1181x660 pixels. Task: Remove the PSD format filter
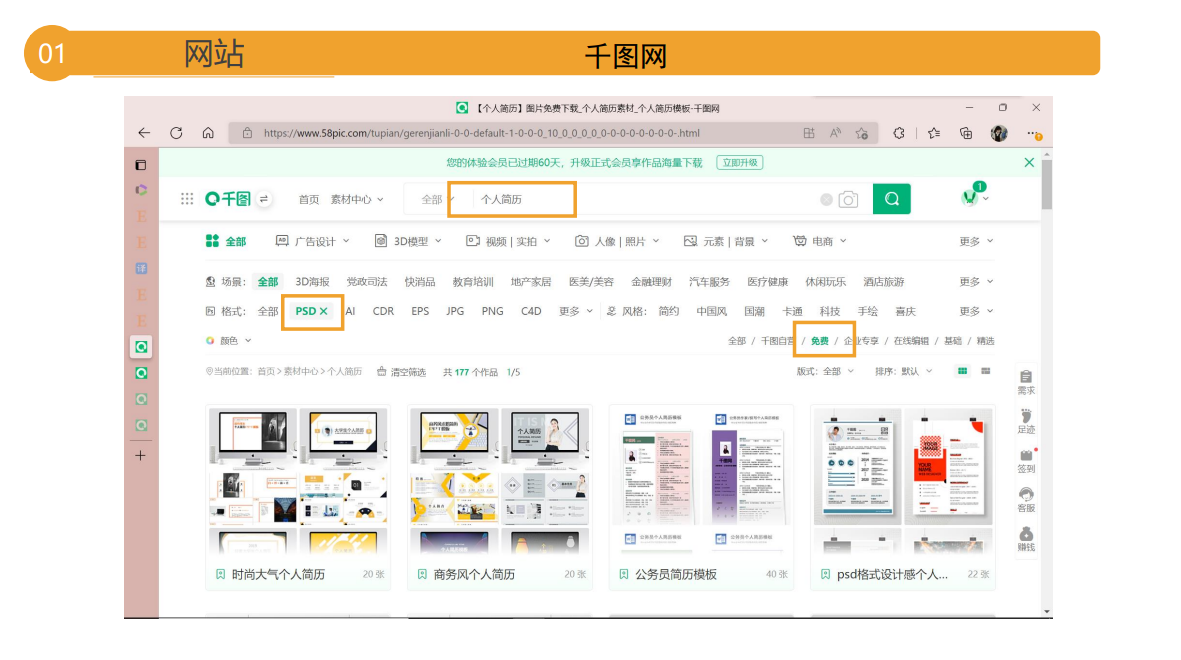pyautogui.click(x=324, y=312)
